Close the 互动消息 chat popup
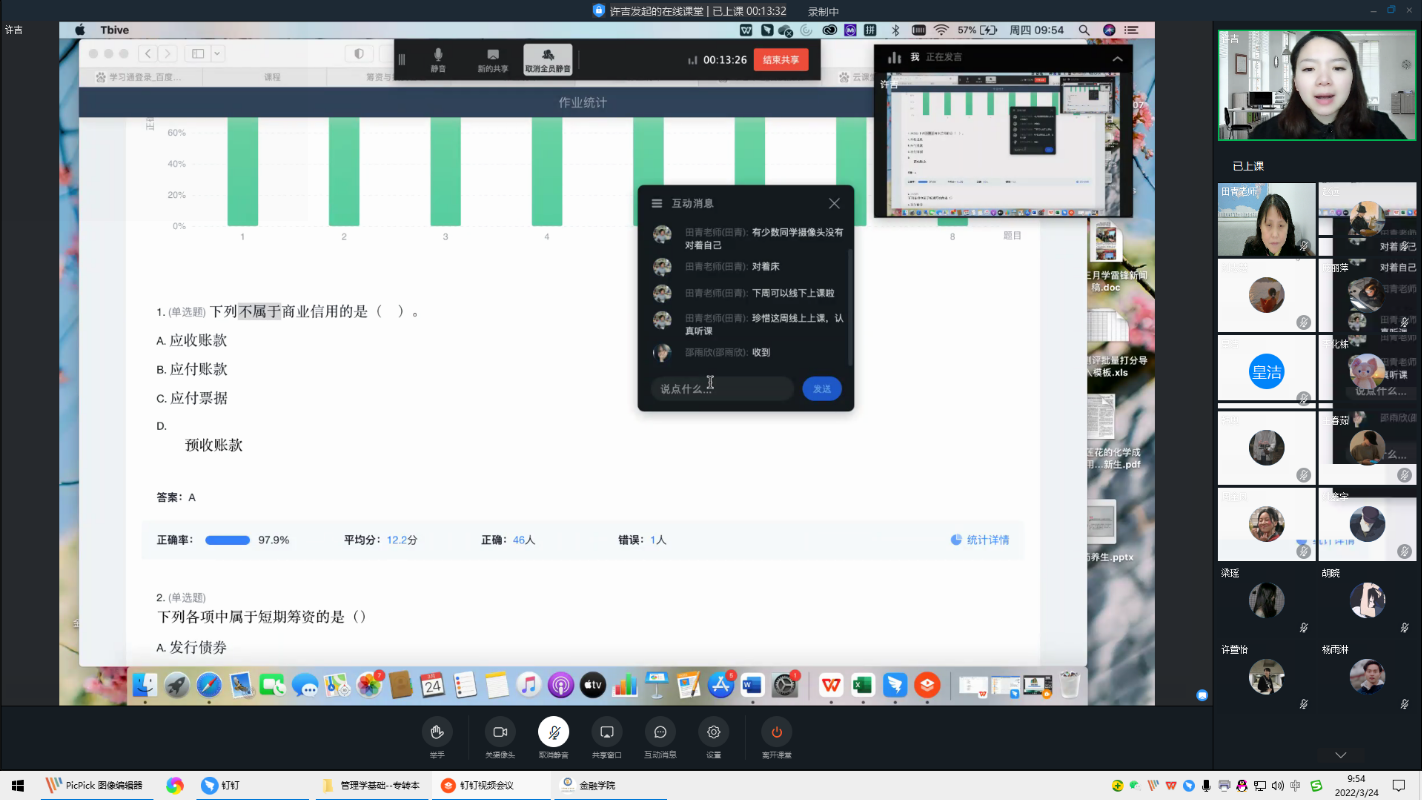Viewport: 1422px width, 800px height. click(834, 203)
